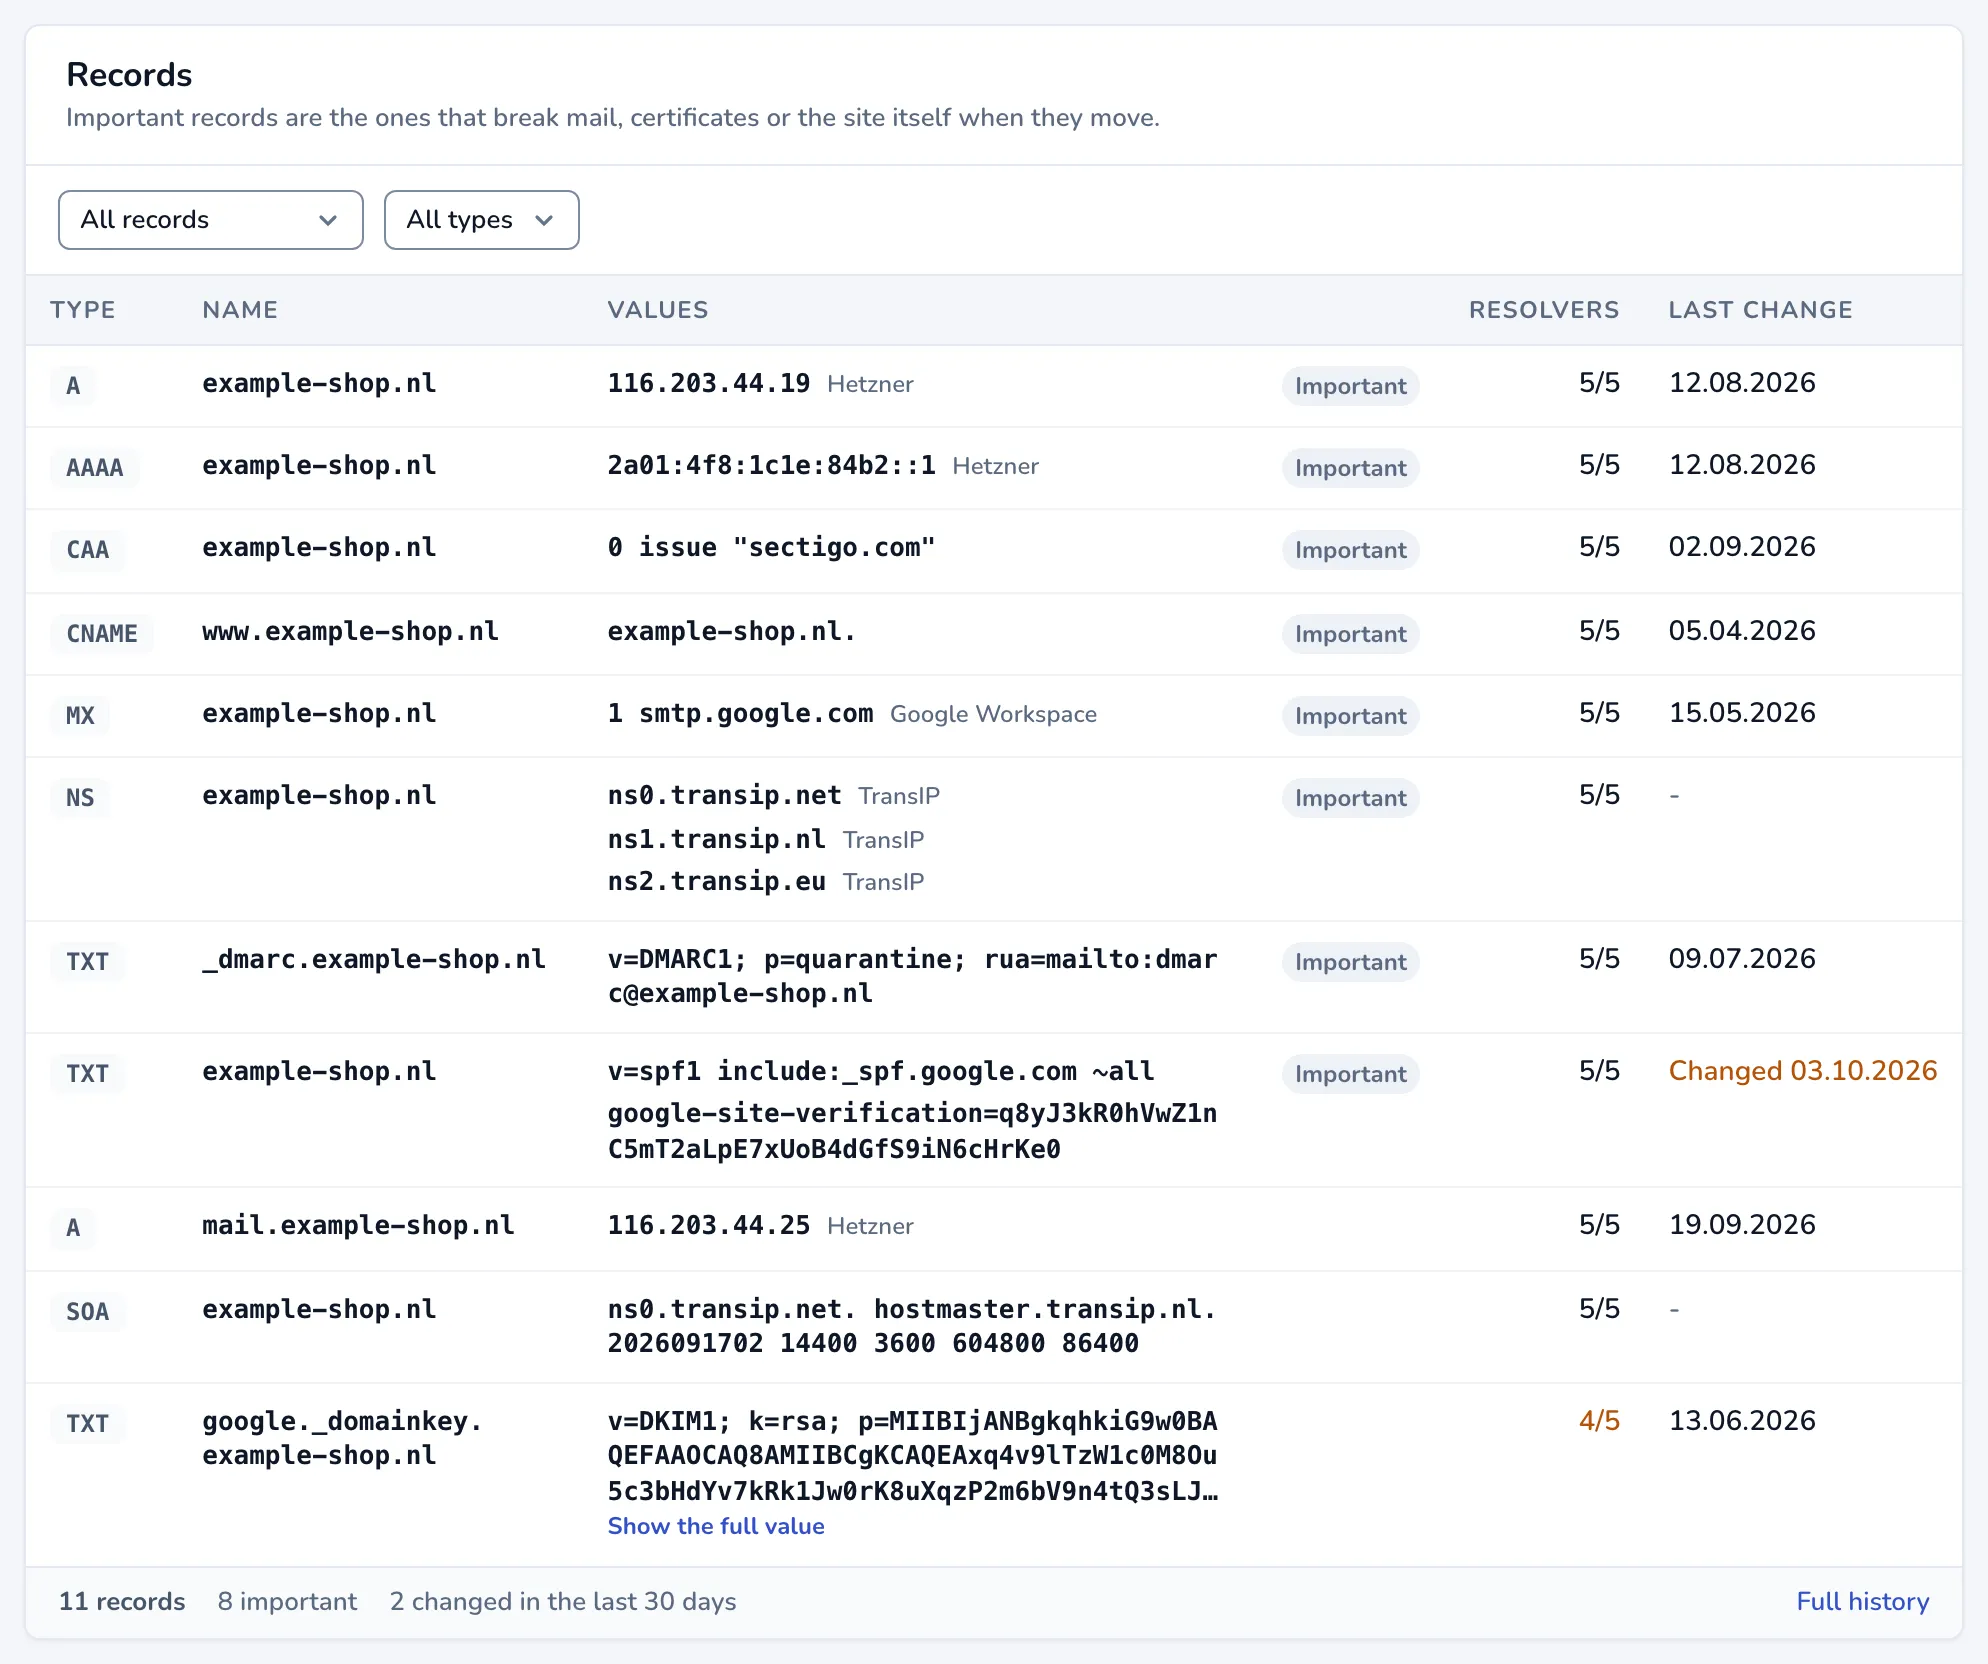Click nameserver ns0.transip.net in NS row
The width and height of the screenshot is (1988, 1664).
(725, 796)
